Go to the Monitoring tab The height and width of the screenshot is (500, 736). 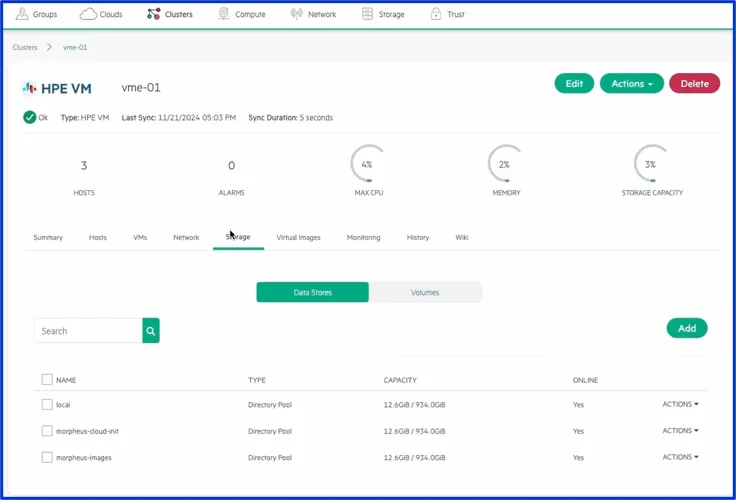click(363, 238)
